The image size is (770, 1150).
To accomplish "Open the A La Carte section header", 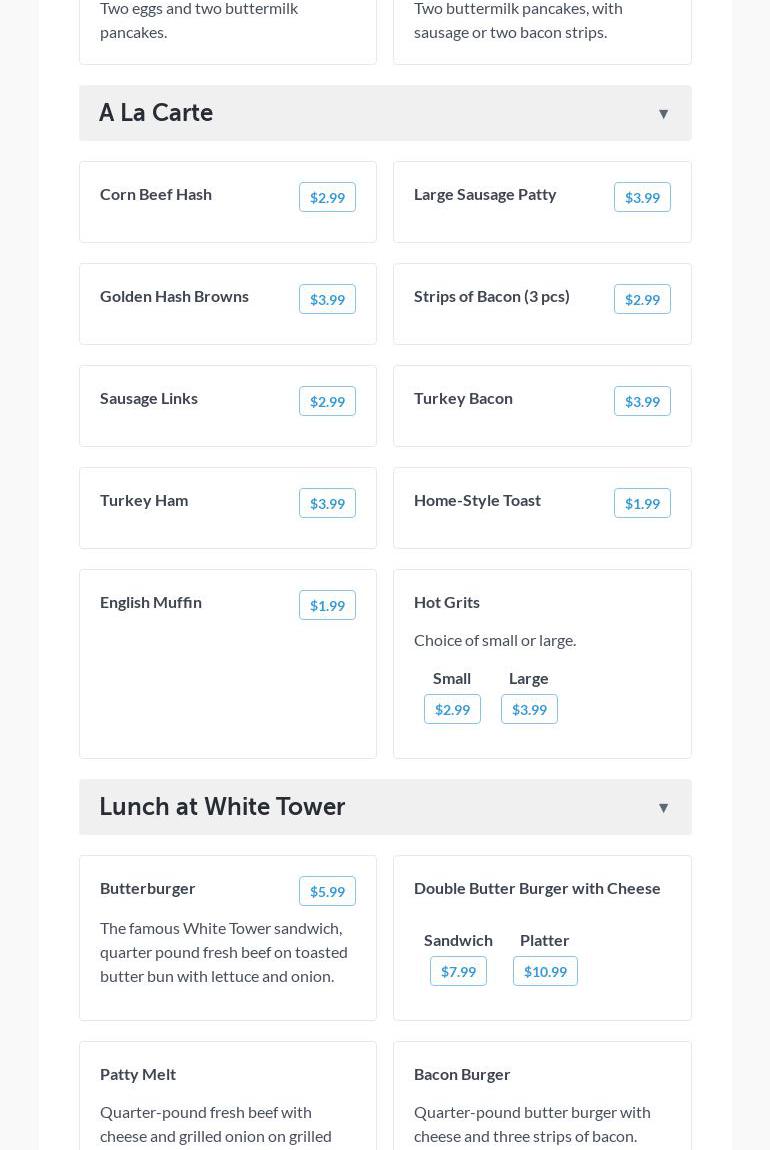I will click(x=156, y=113).
